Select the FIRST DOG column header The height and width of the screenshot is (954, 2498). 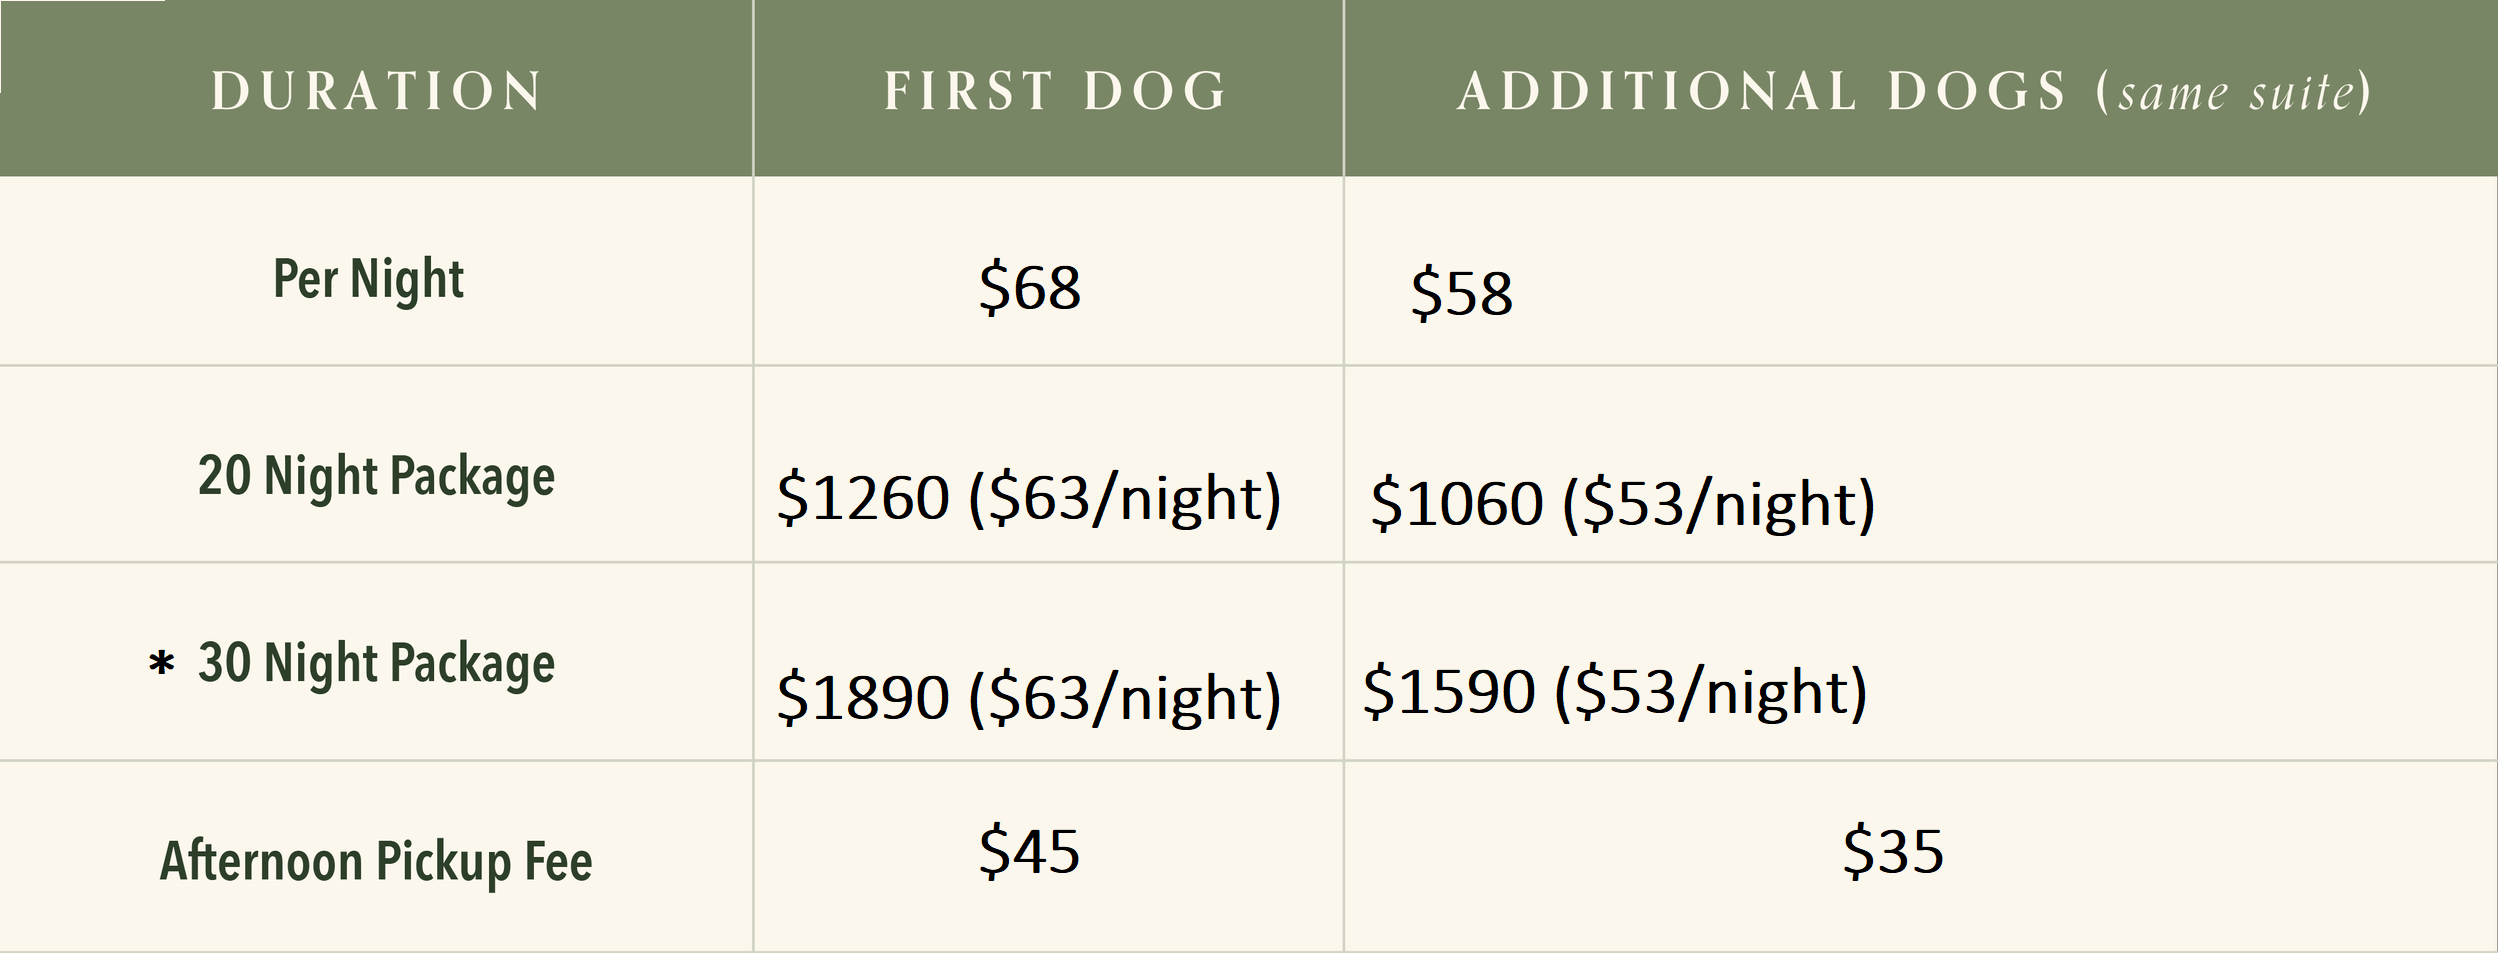click(x=1056, y=91)
